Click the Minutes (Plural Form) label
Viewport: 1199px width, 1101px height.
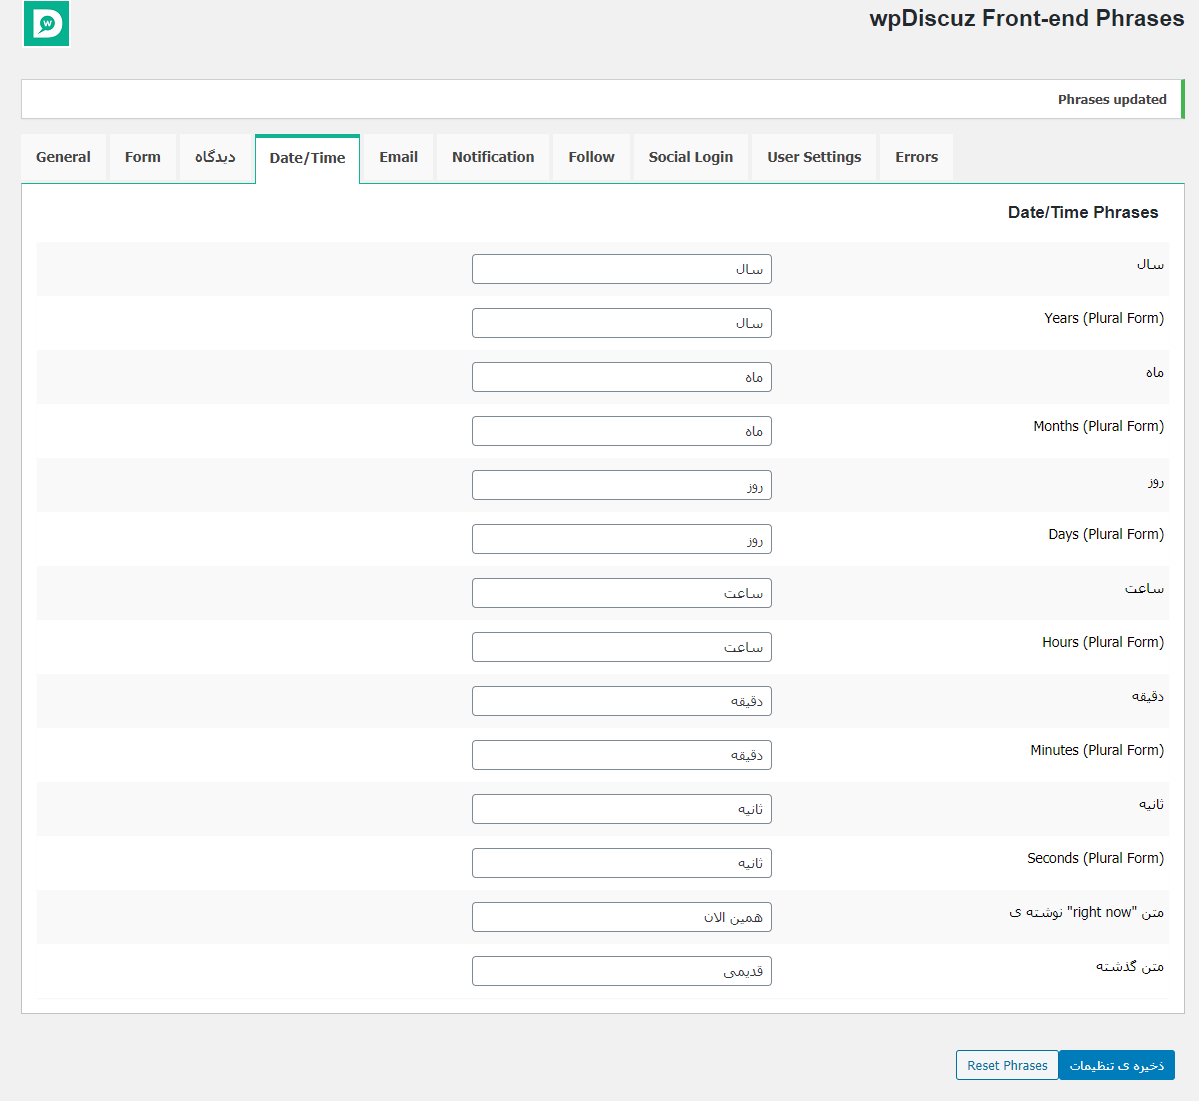tap(1097, 750)
